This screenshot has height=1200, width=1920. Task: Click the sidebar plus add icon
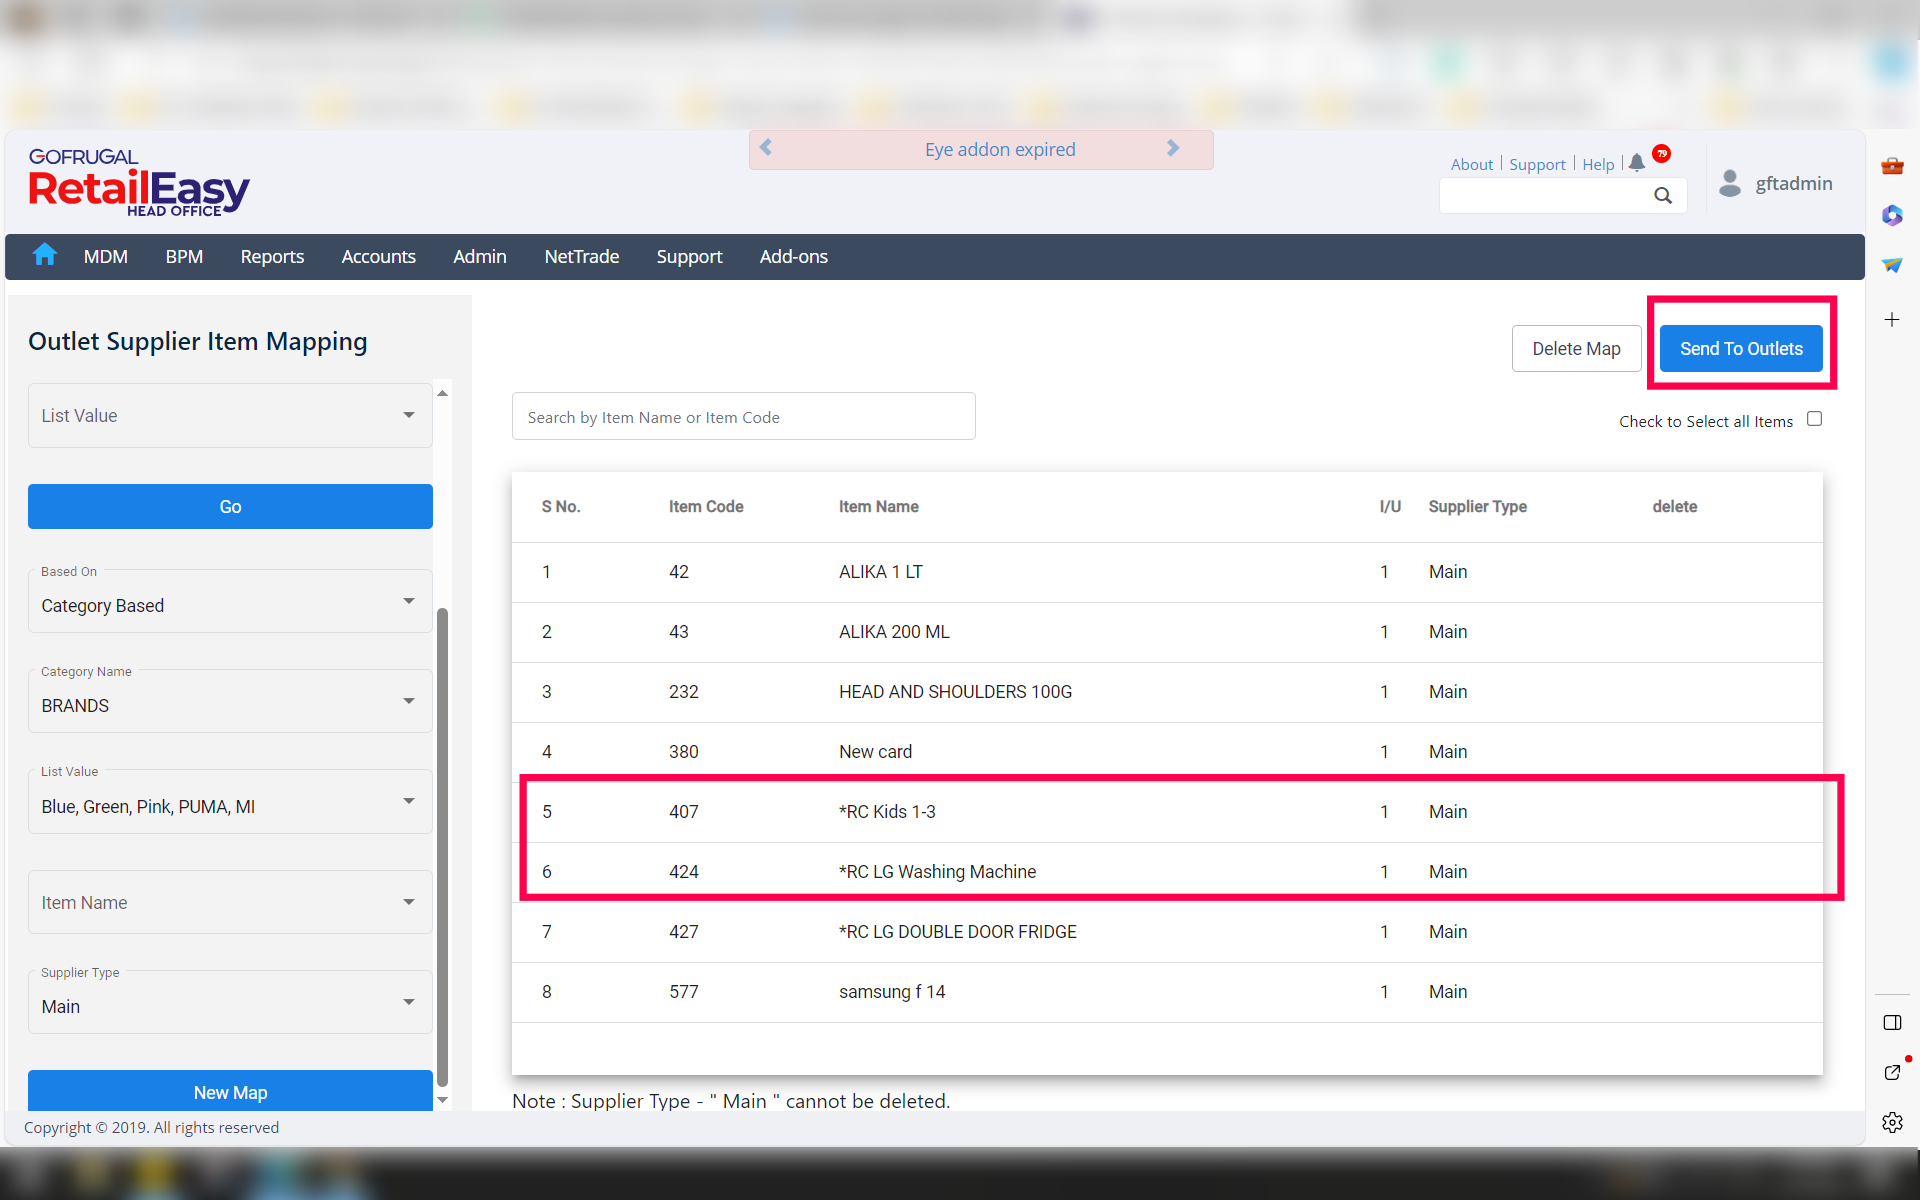point(1892,320)
